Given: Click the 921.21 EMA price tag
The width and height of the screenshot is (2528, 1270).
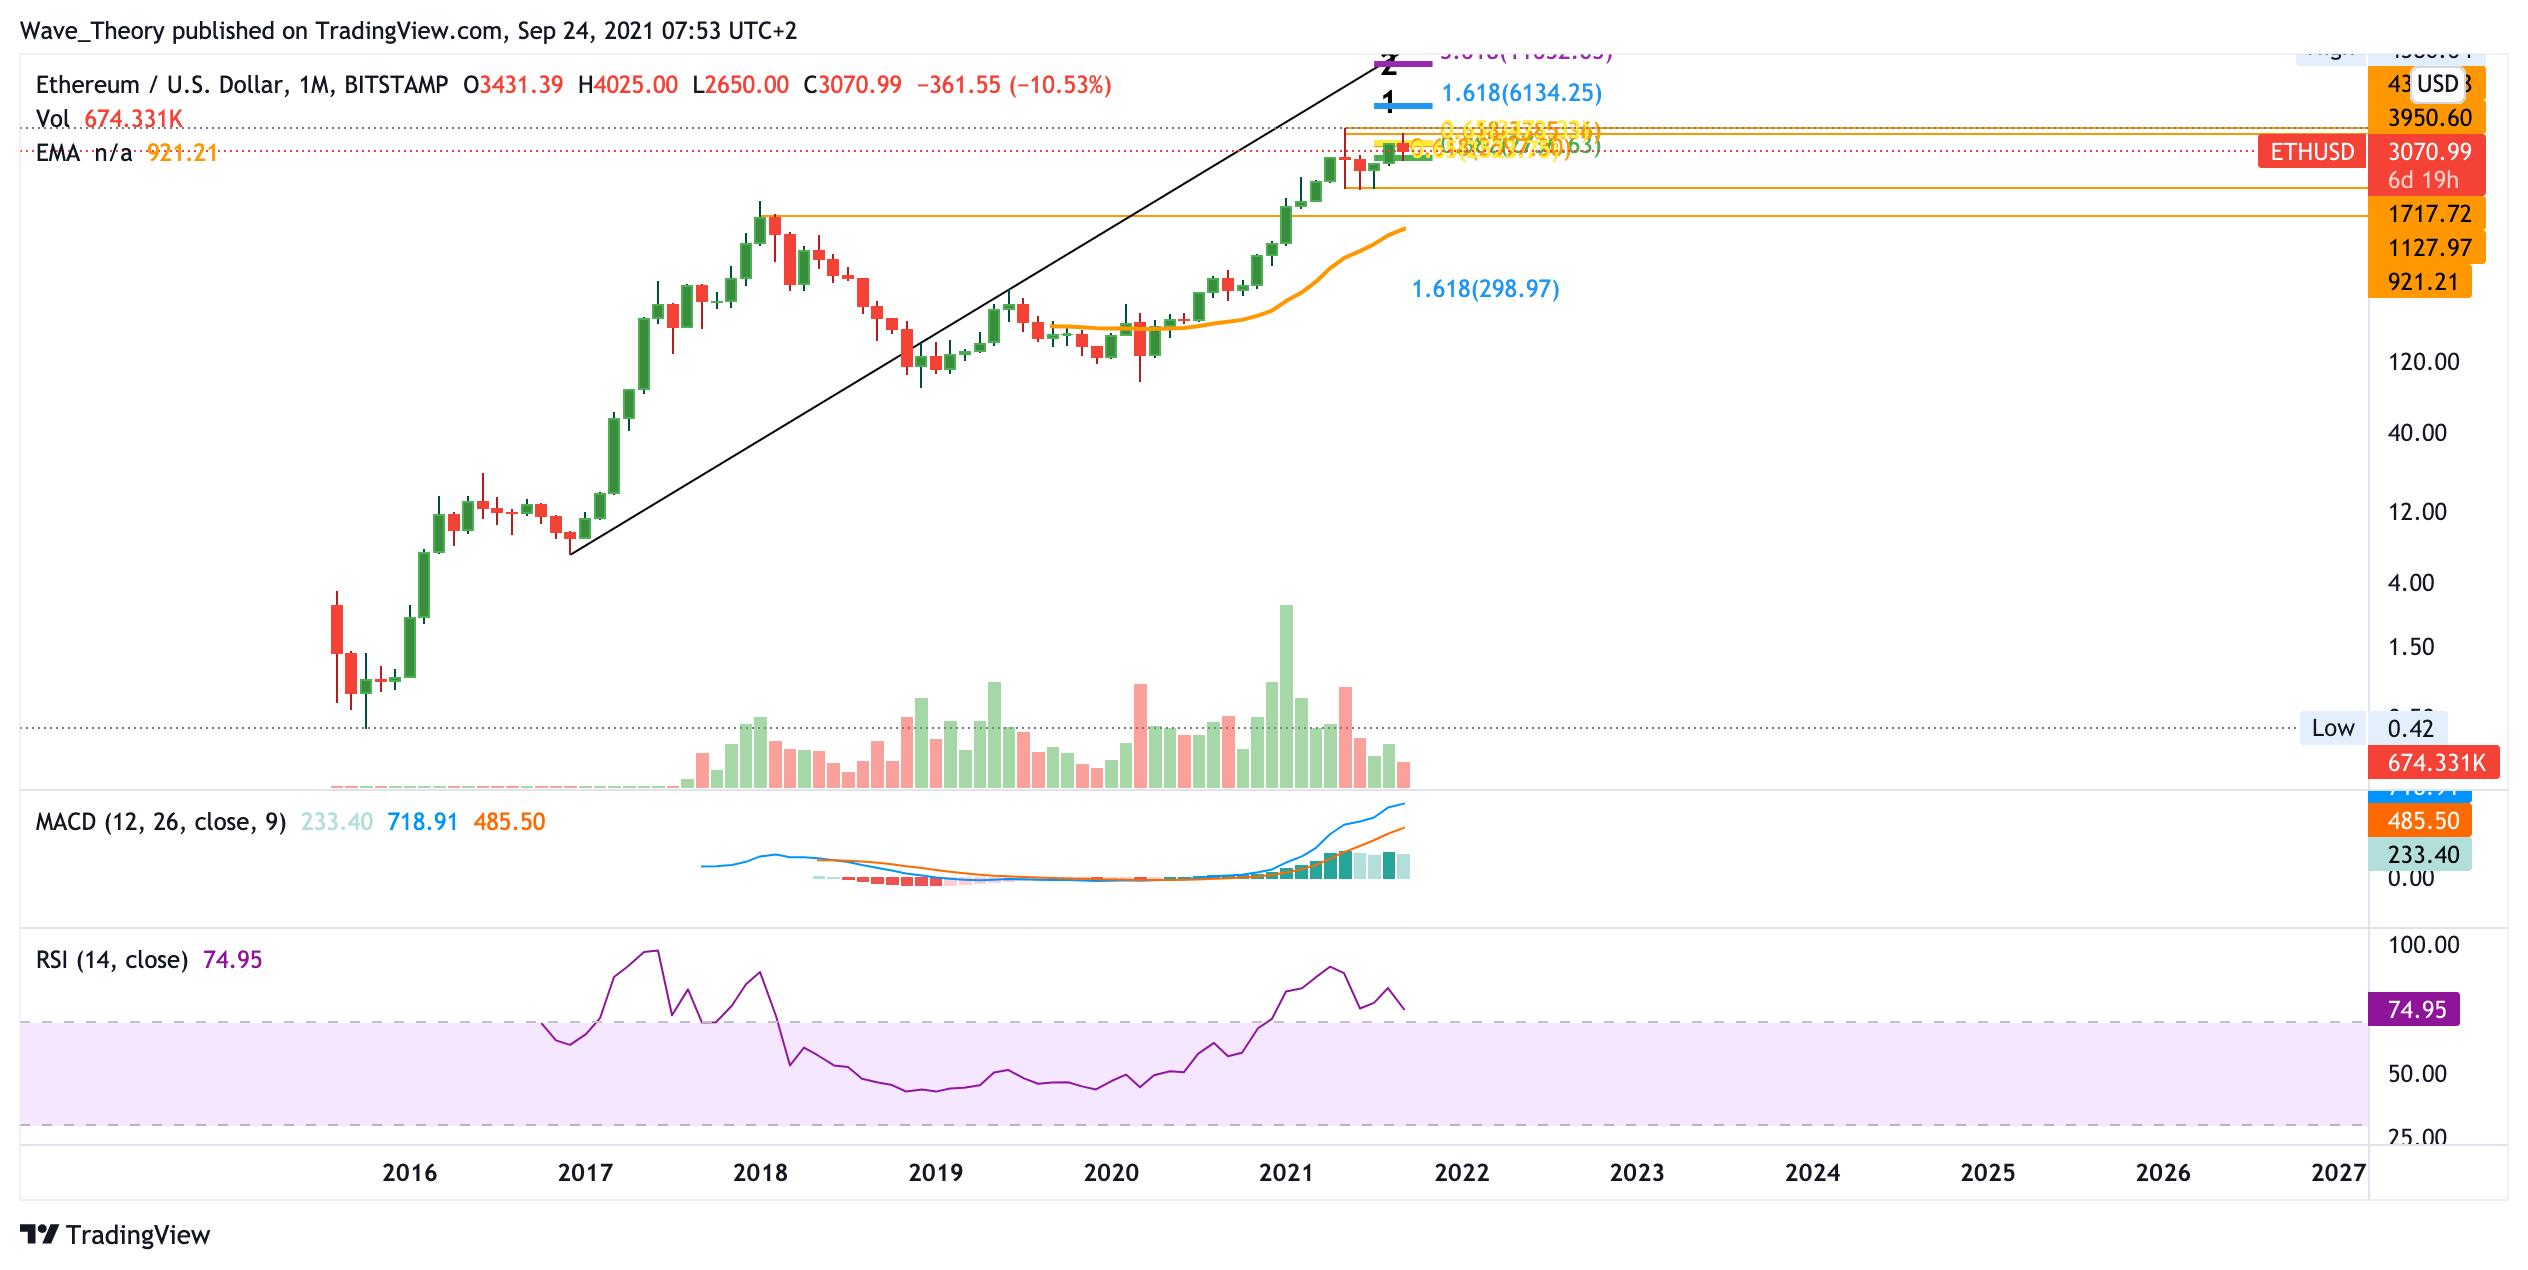Looking at the screenshot, I should 2421,282.
